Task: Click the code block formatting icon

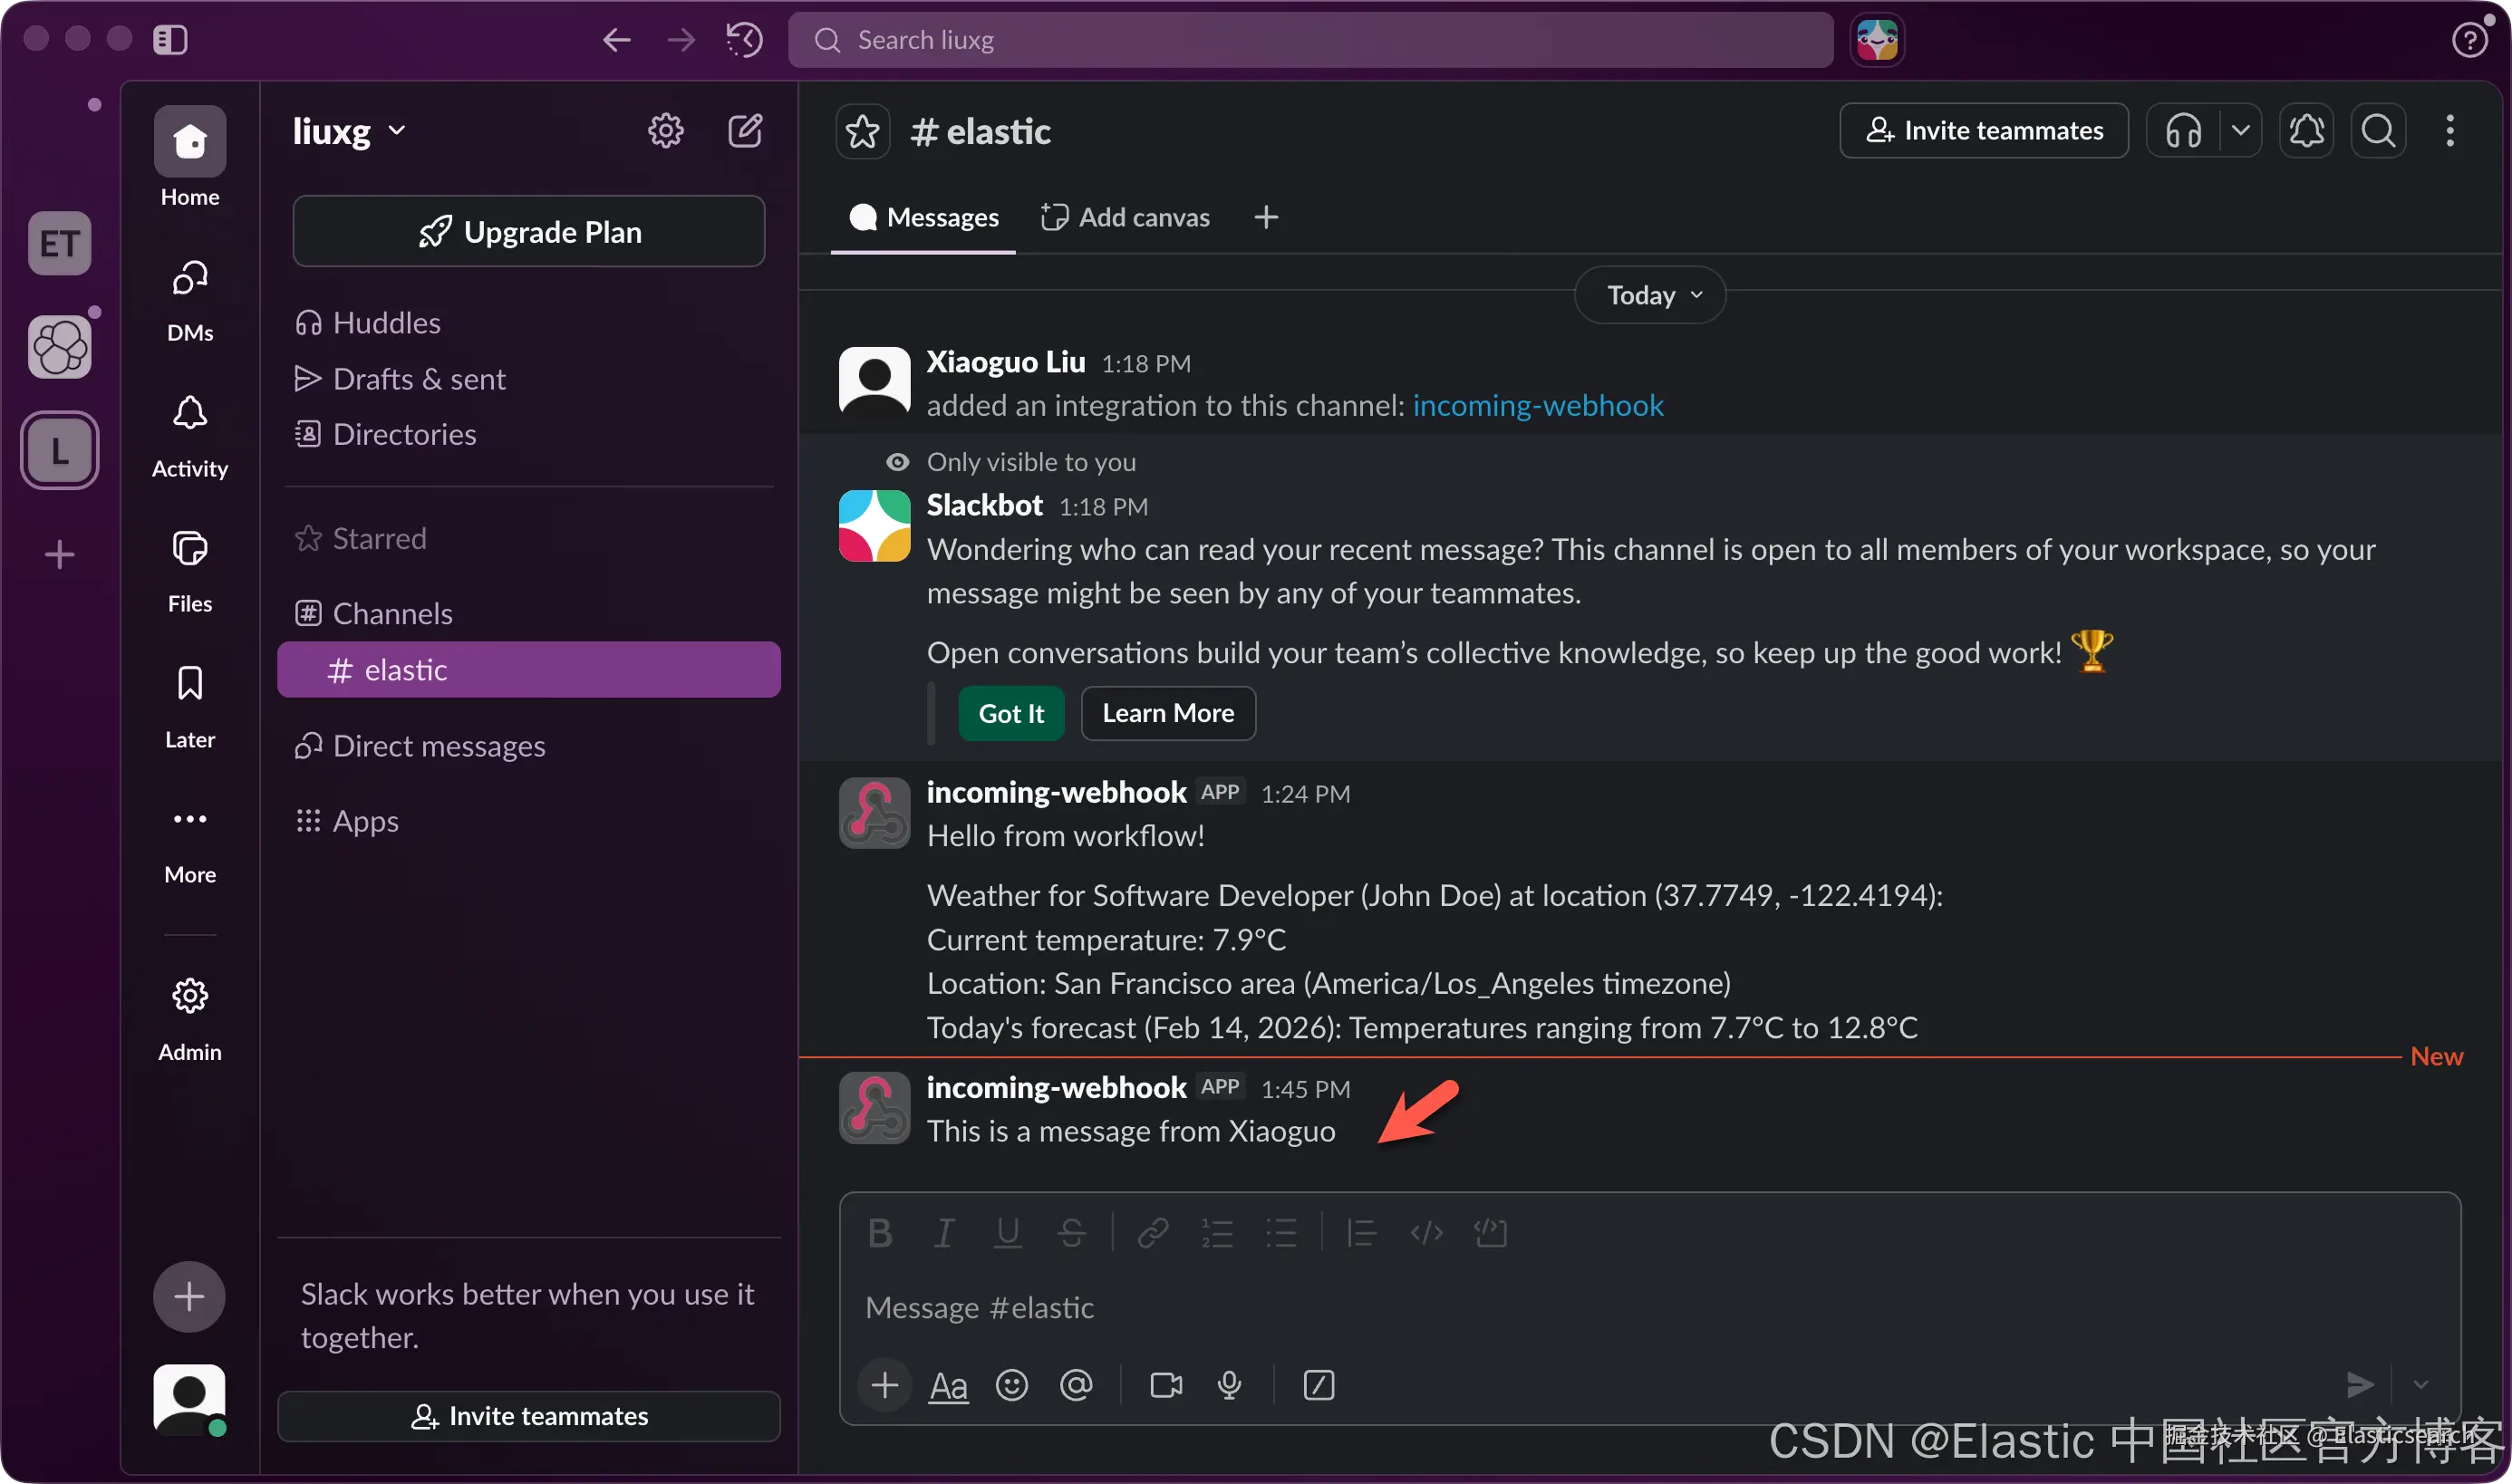Action: 1490,1233
